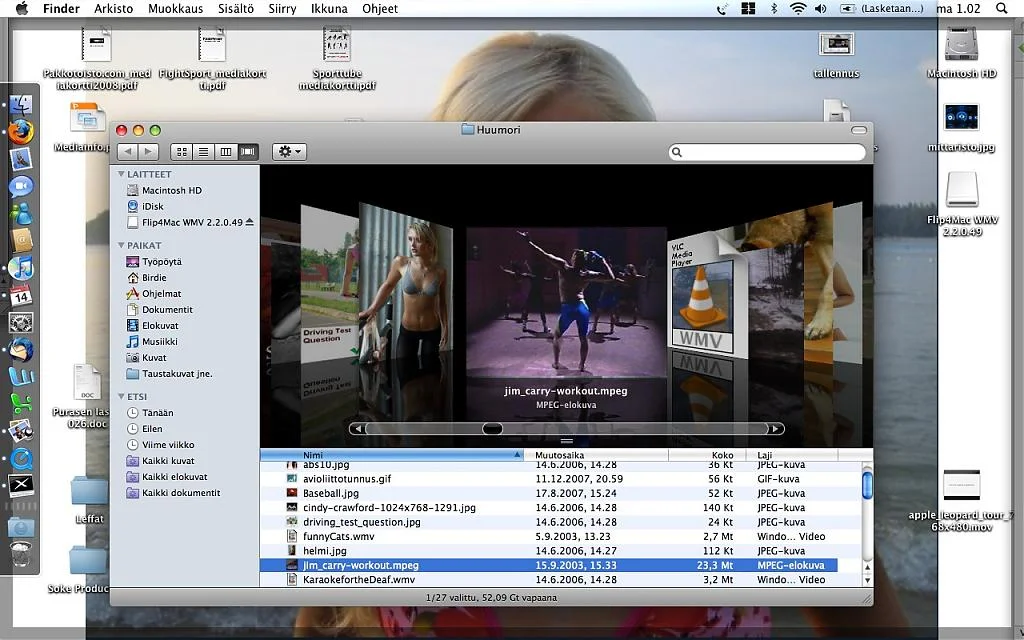The width and height of the screenshot is (1024, 640).
Task: Switch to icon view in Finder toolbar
Action: point(182,152)
